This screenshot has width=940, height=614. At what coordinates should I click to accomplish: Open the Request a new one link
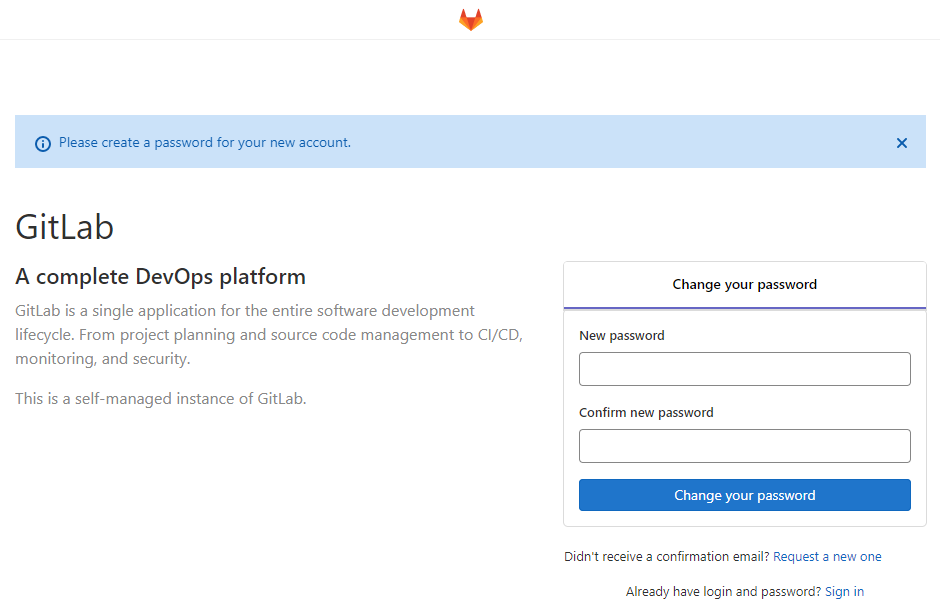827,556
